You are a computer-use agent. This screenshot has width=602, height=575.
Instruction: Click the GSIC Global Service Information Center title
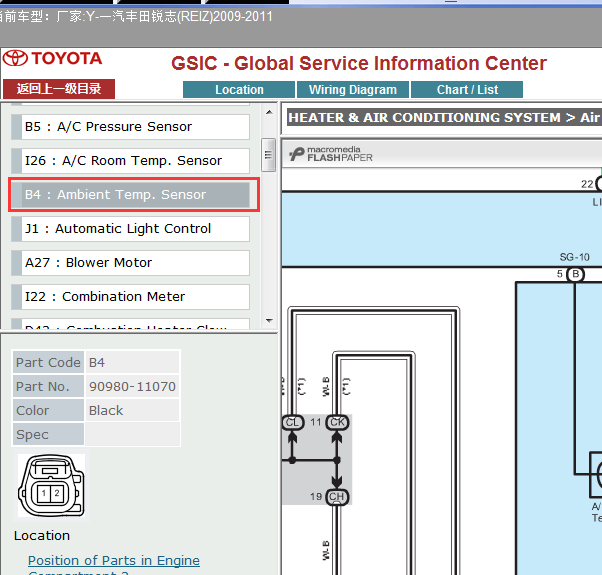[x=359, y=63]
